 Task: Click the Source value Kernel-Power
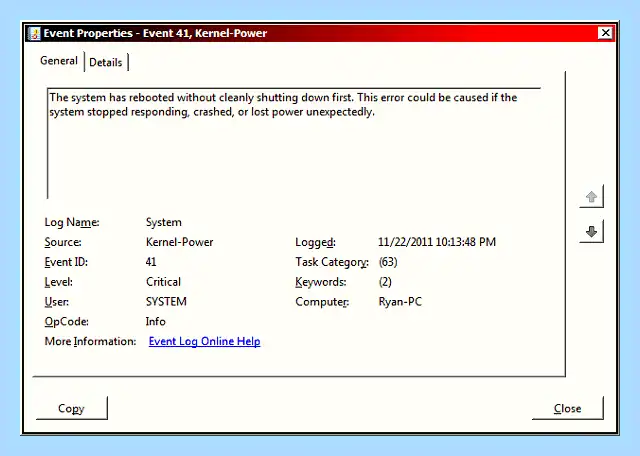point(180,242)
